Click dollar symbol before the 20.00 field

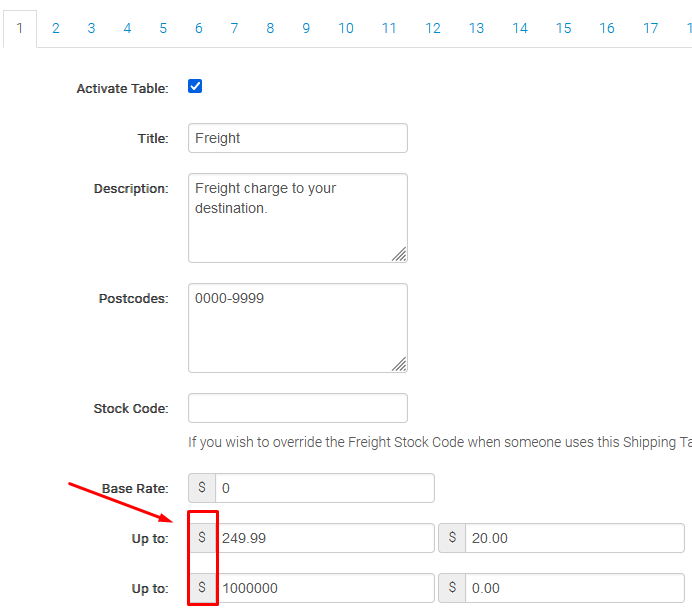coord(452,538)
